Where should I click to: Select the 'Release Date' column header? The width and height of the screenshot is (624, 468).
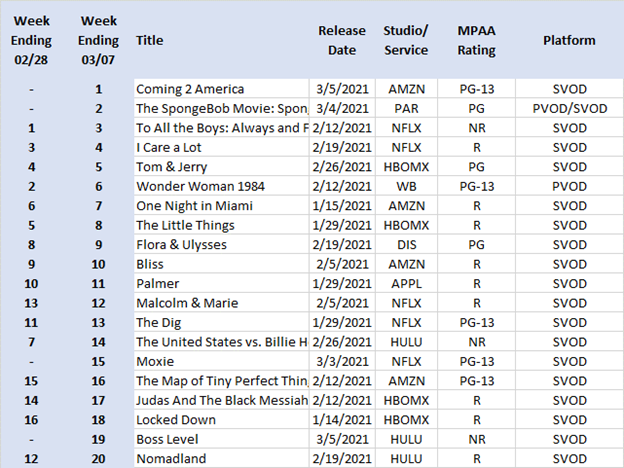(342, 41)
